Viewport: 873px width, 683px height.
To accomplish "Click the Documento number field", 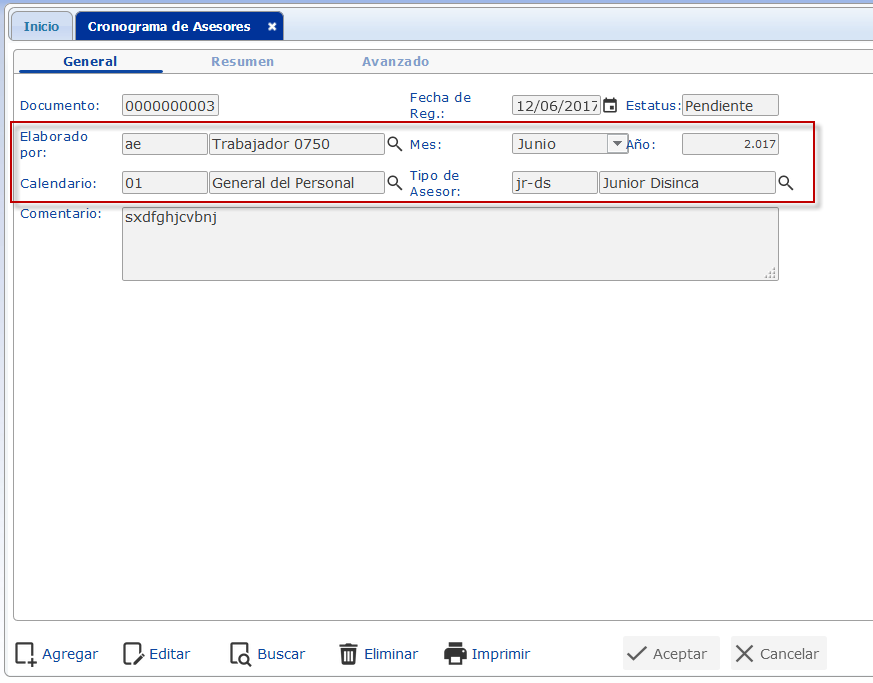I will [170, 106].
